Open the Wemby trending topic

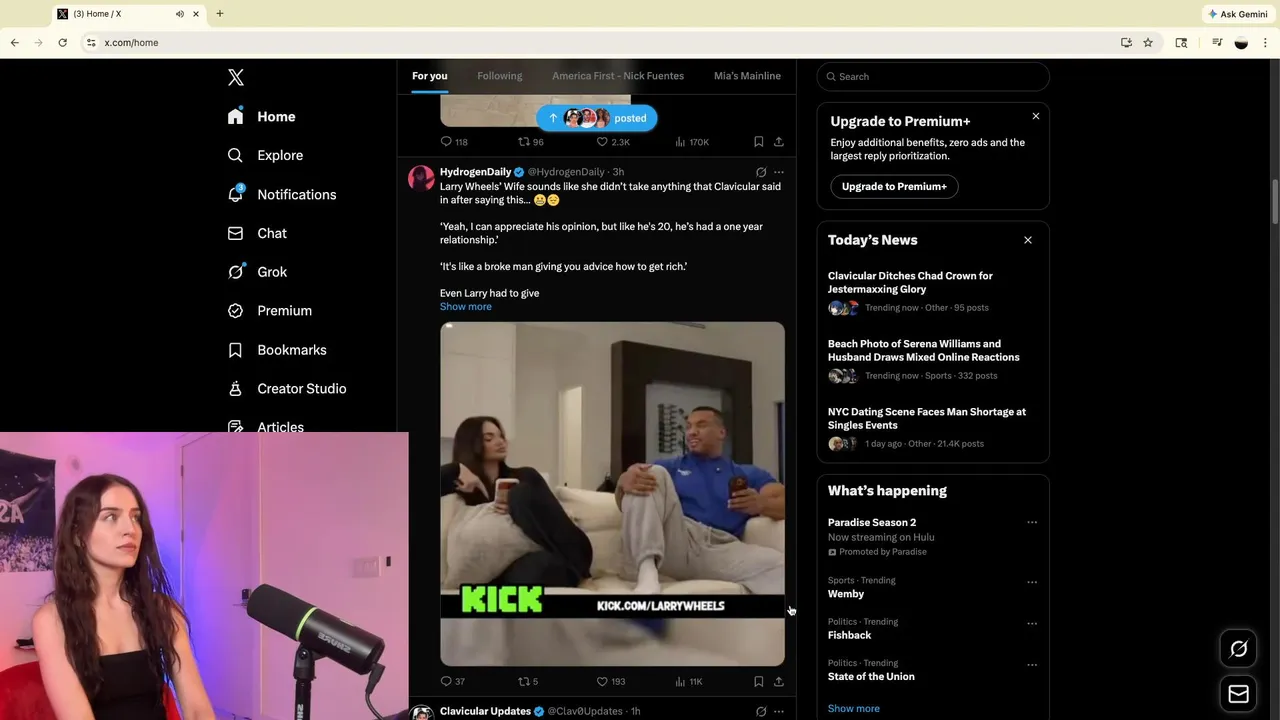[846, 594]
